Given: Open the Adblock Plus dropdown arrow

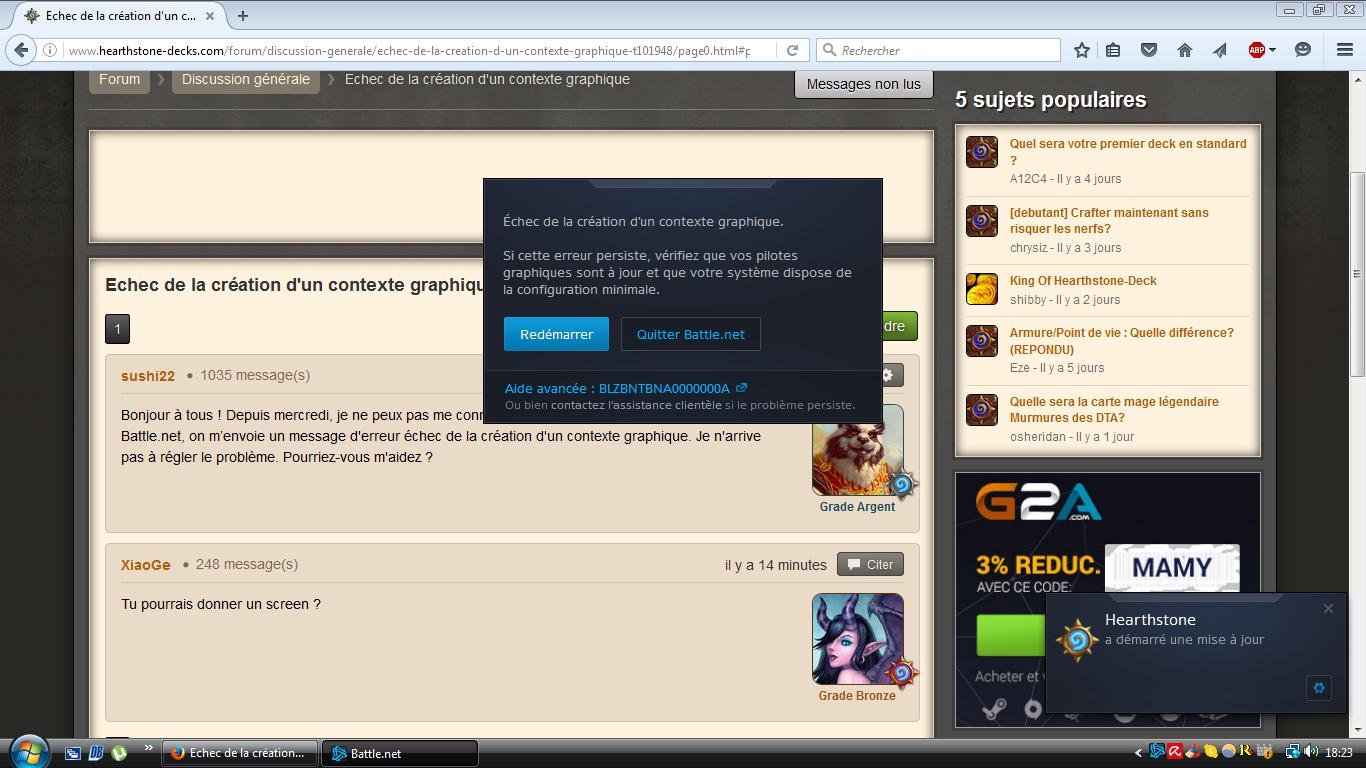Looking at the screenshot, I should tap(1272, 50).
